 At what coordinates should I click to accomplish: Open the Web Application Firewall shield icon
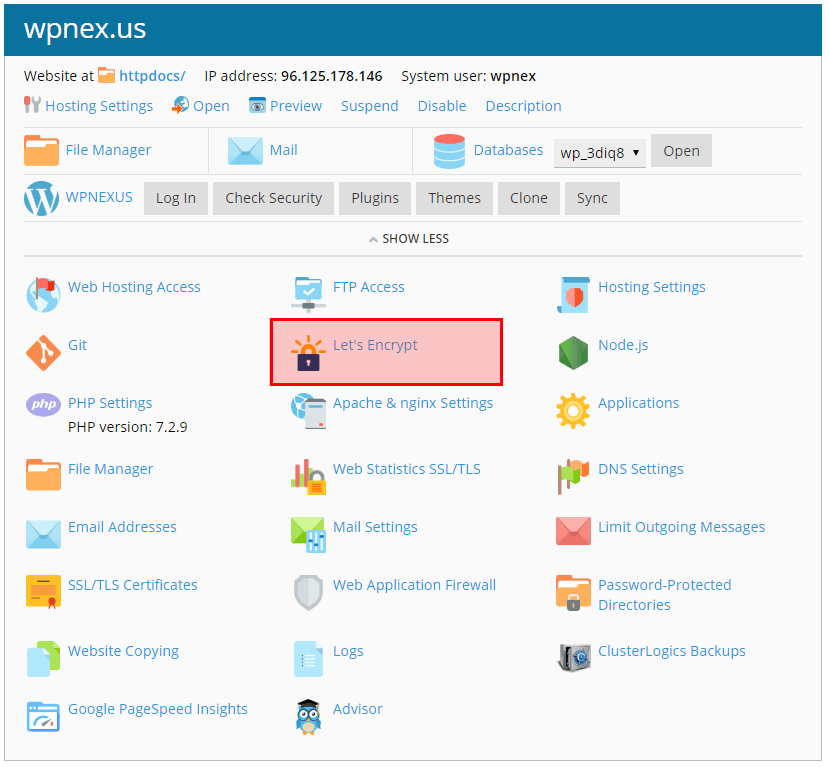308,593
